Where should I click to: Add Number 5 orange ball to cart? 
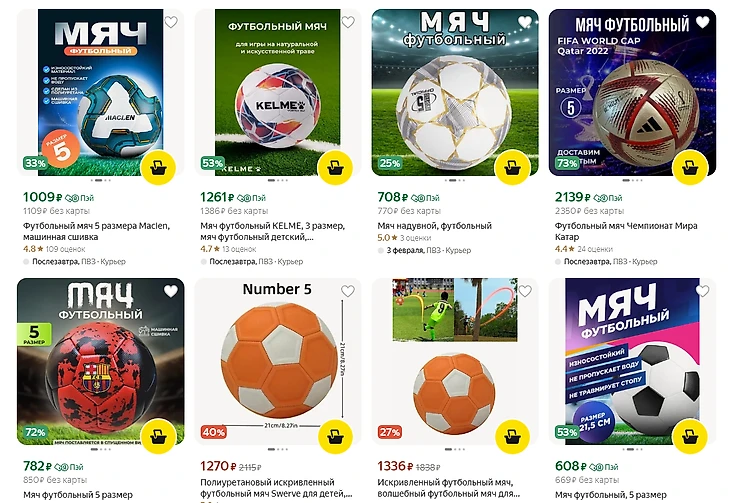[335, 436]
